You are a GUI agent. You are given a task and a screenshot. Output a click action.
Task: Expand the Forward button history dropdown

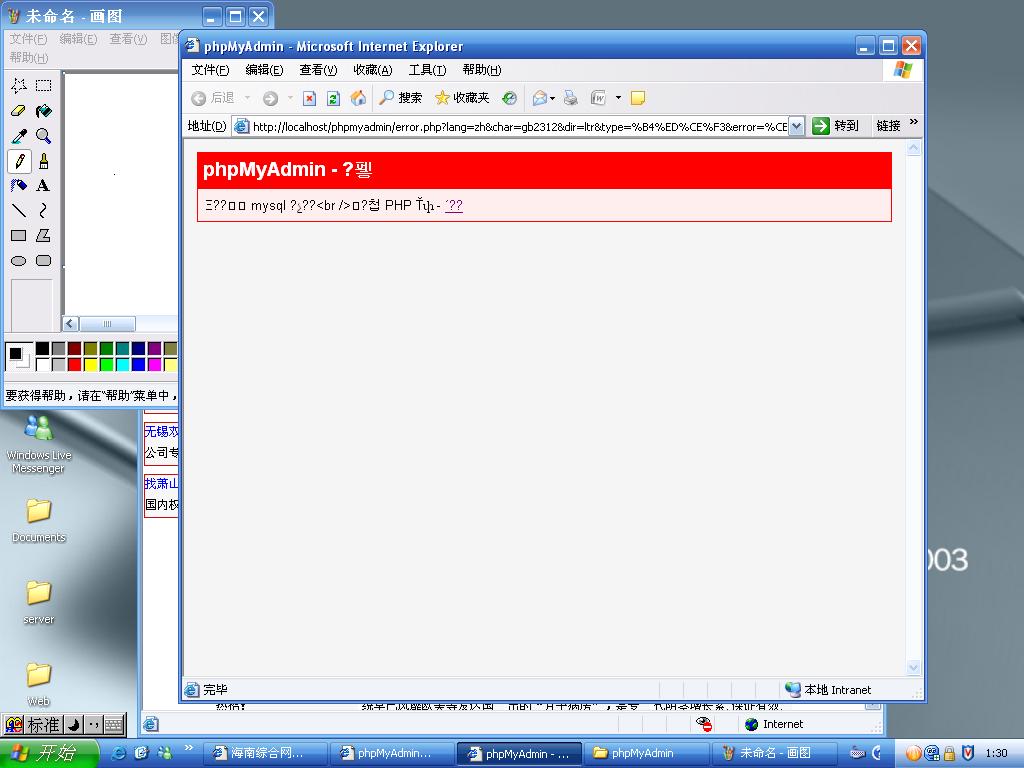point(290,98)
